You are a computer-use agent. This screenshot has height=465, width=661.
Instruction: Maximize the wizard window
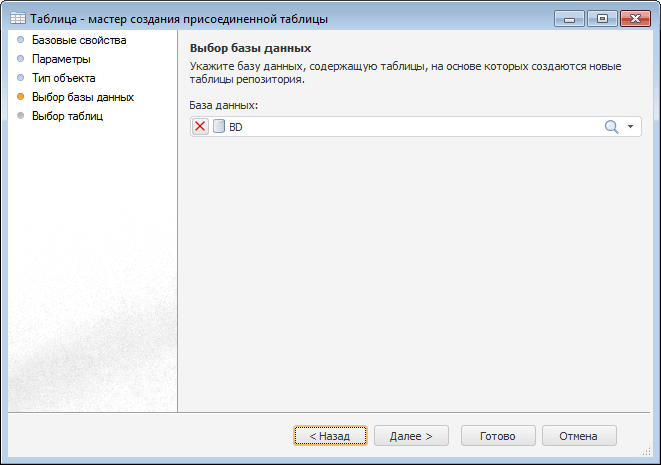coord(602,18)
